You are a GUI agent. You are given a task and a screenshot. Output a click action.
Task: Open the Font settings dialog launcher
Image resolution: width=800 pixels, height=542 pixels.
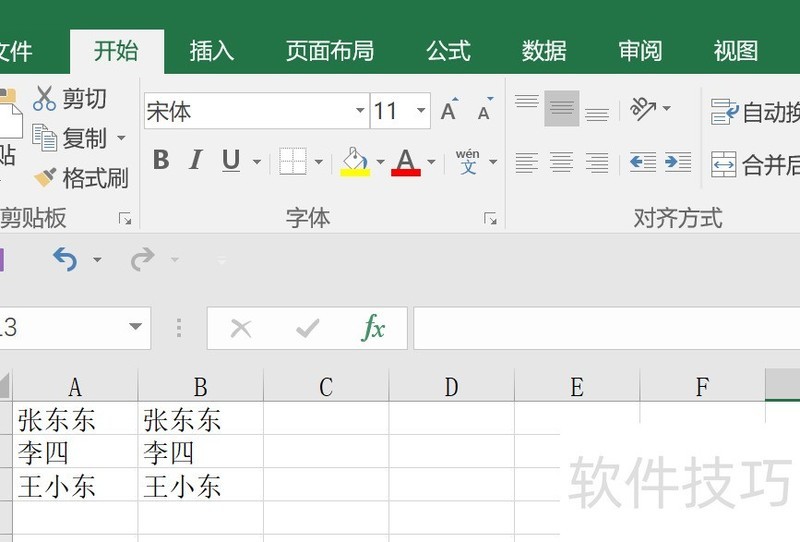click(x=490, y=219)
